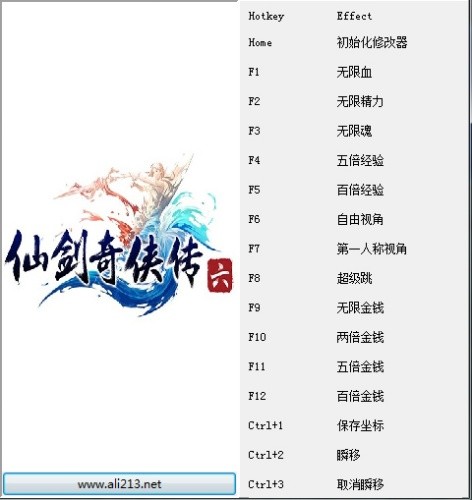472x500 pixels.
Task: Select the F2 无限精力 entry
Action: click(x=354, y=101)
